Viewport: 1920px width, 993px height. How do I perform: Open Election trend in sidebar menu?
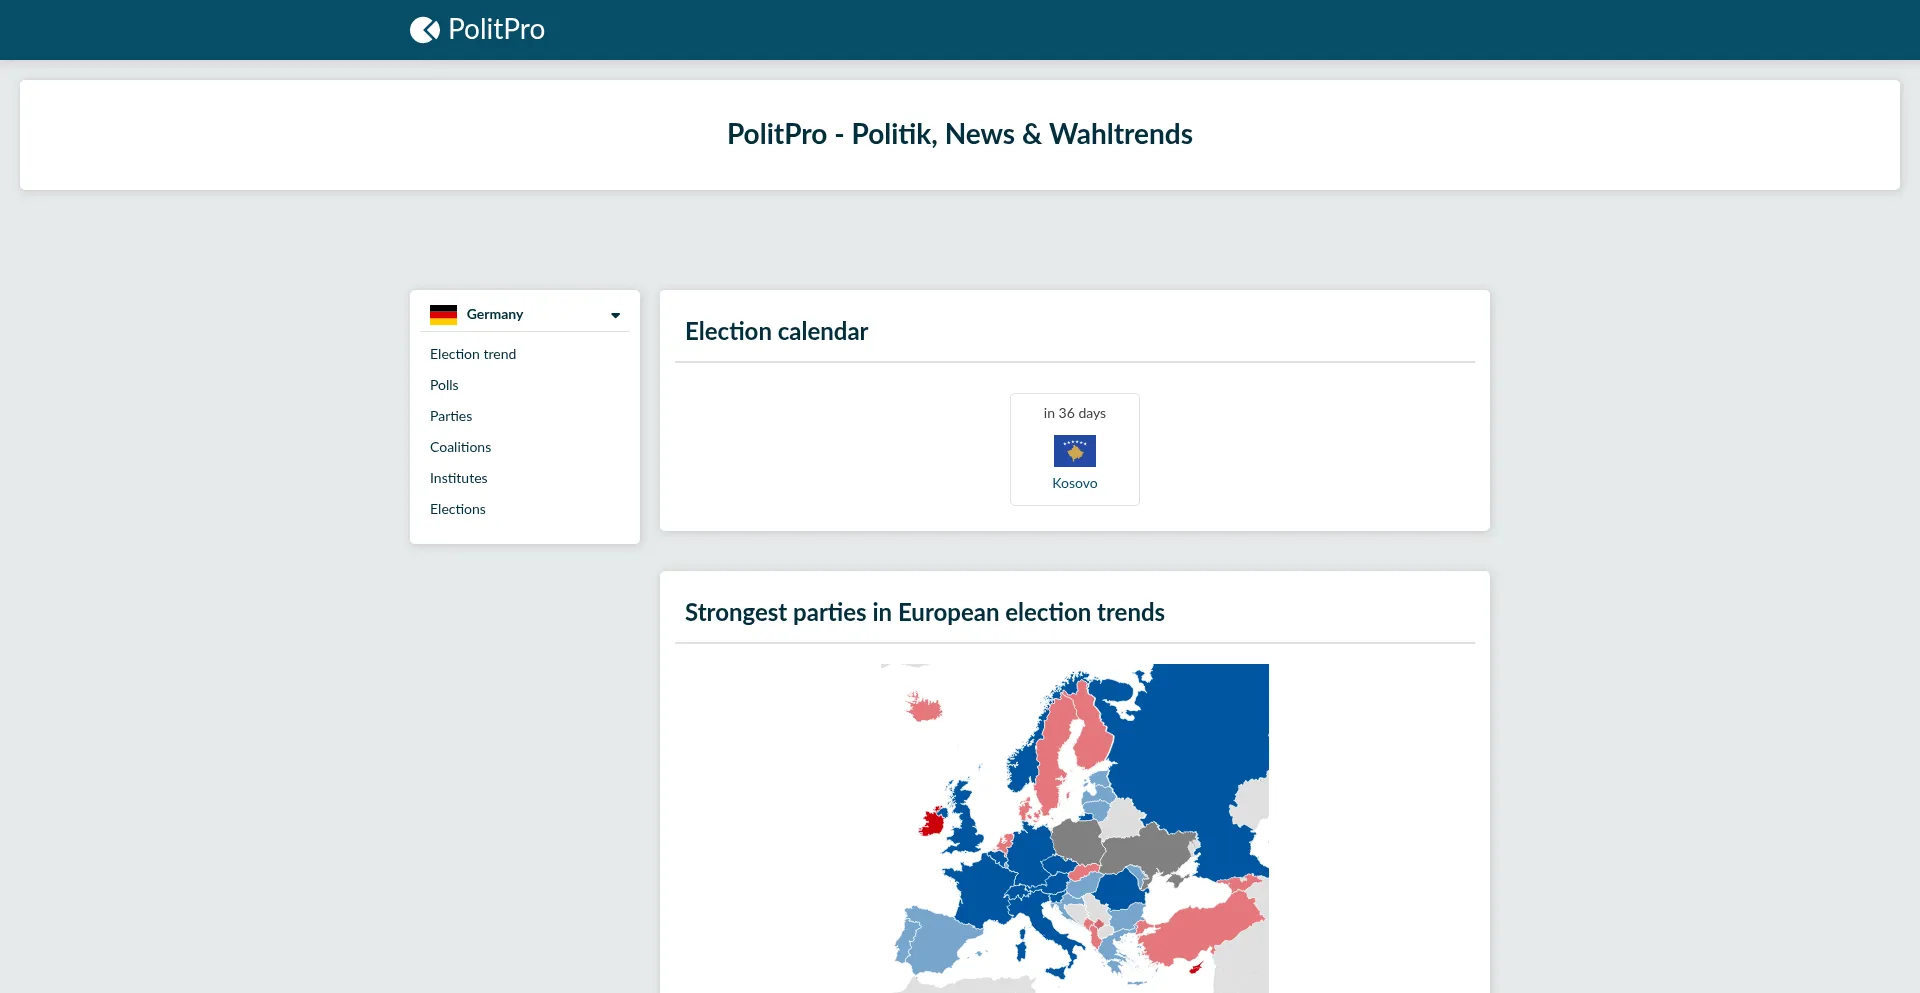coord(473,354)
